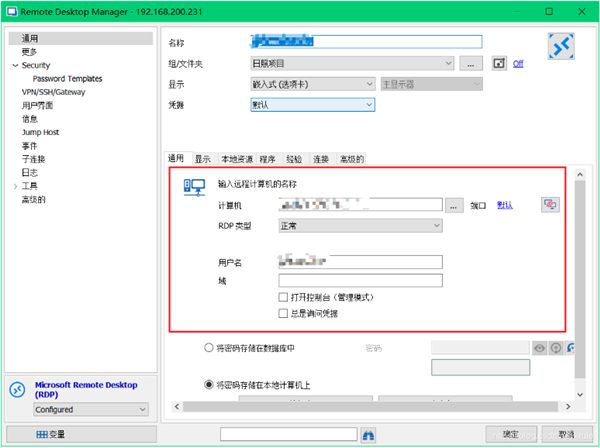Reveal password with the eye icon
The image size is (600, 448).
point(540,348)
